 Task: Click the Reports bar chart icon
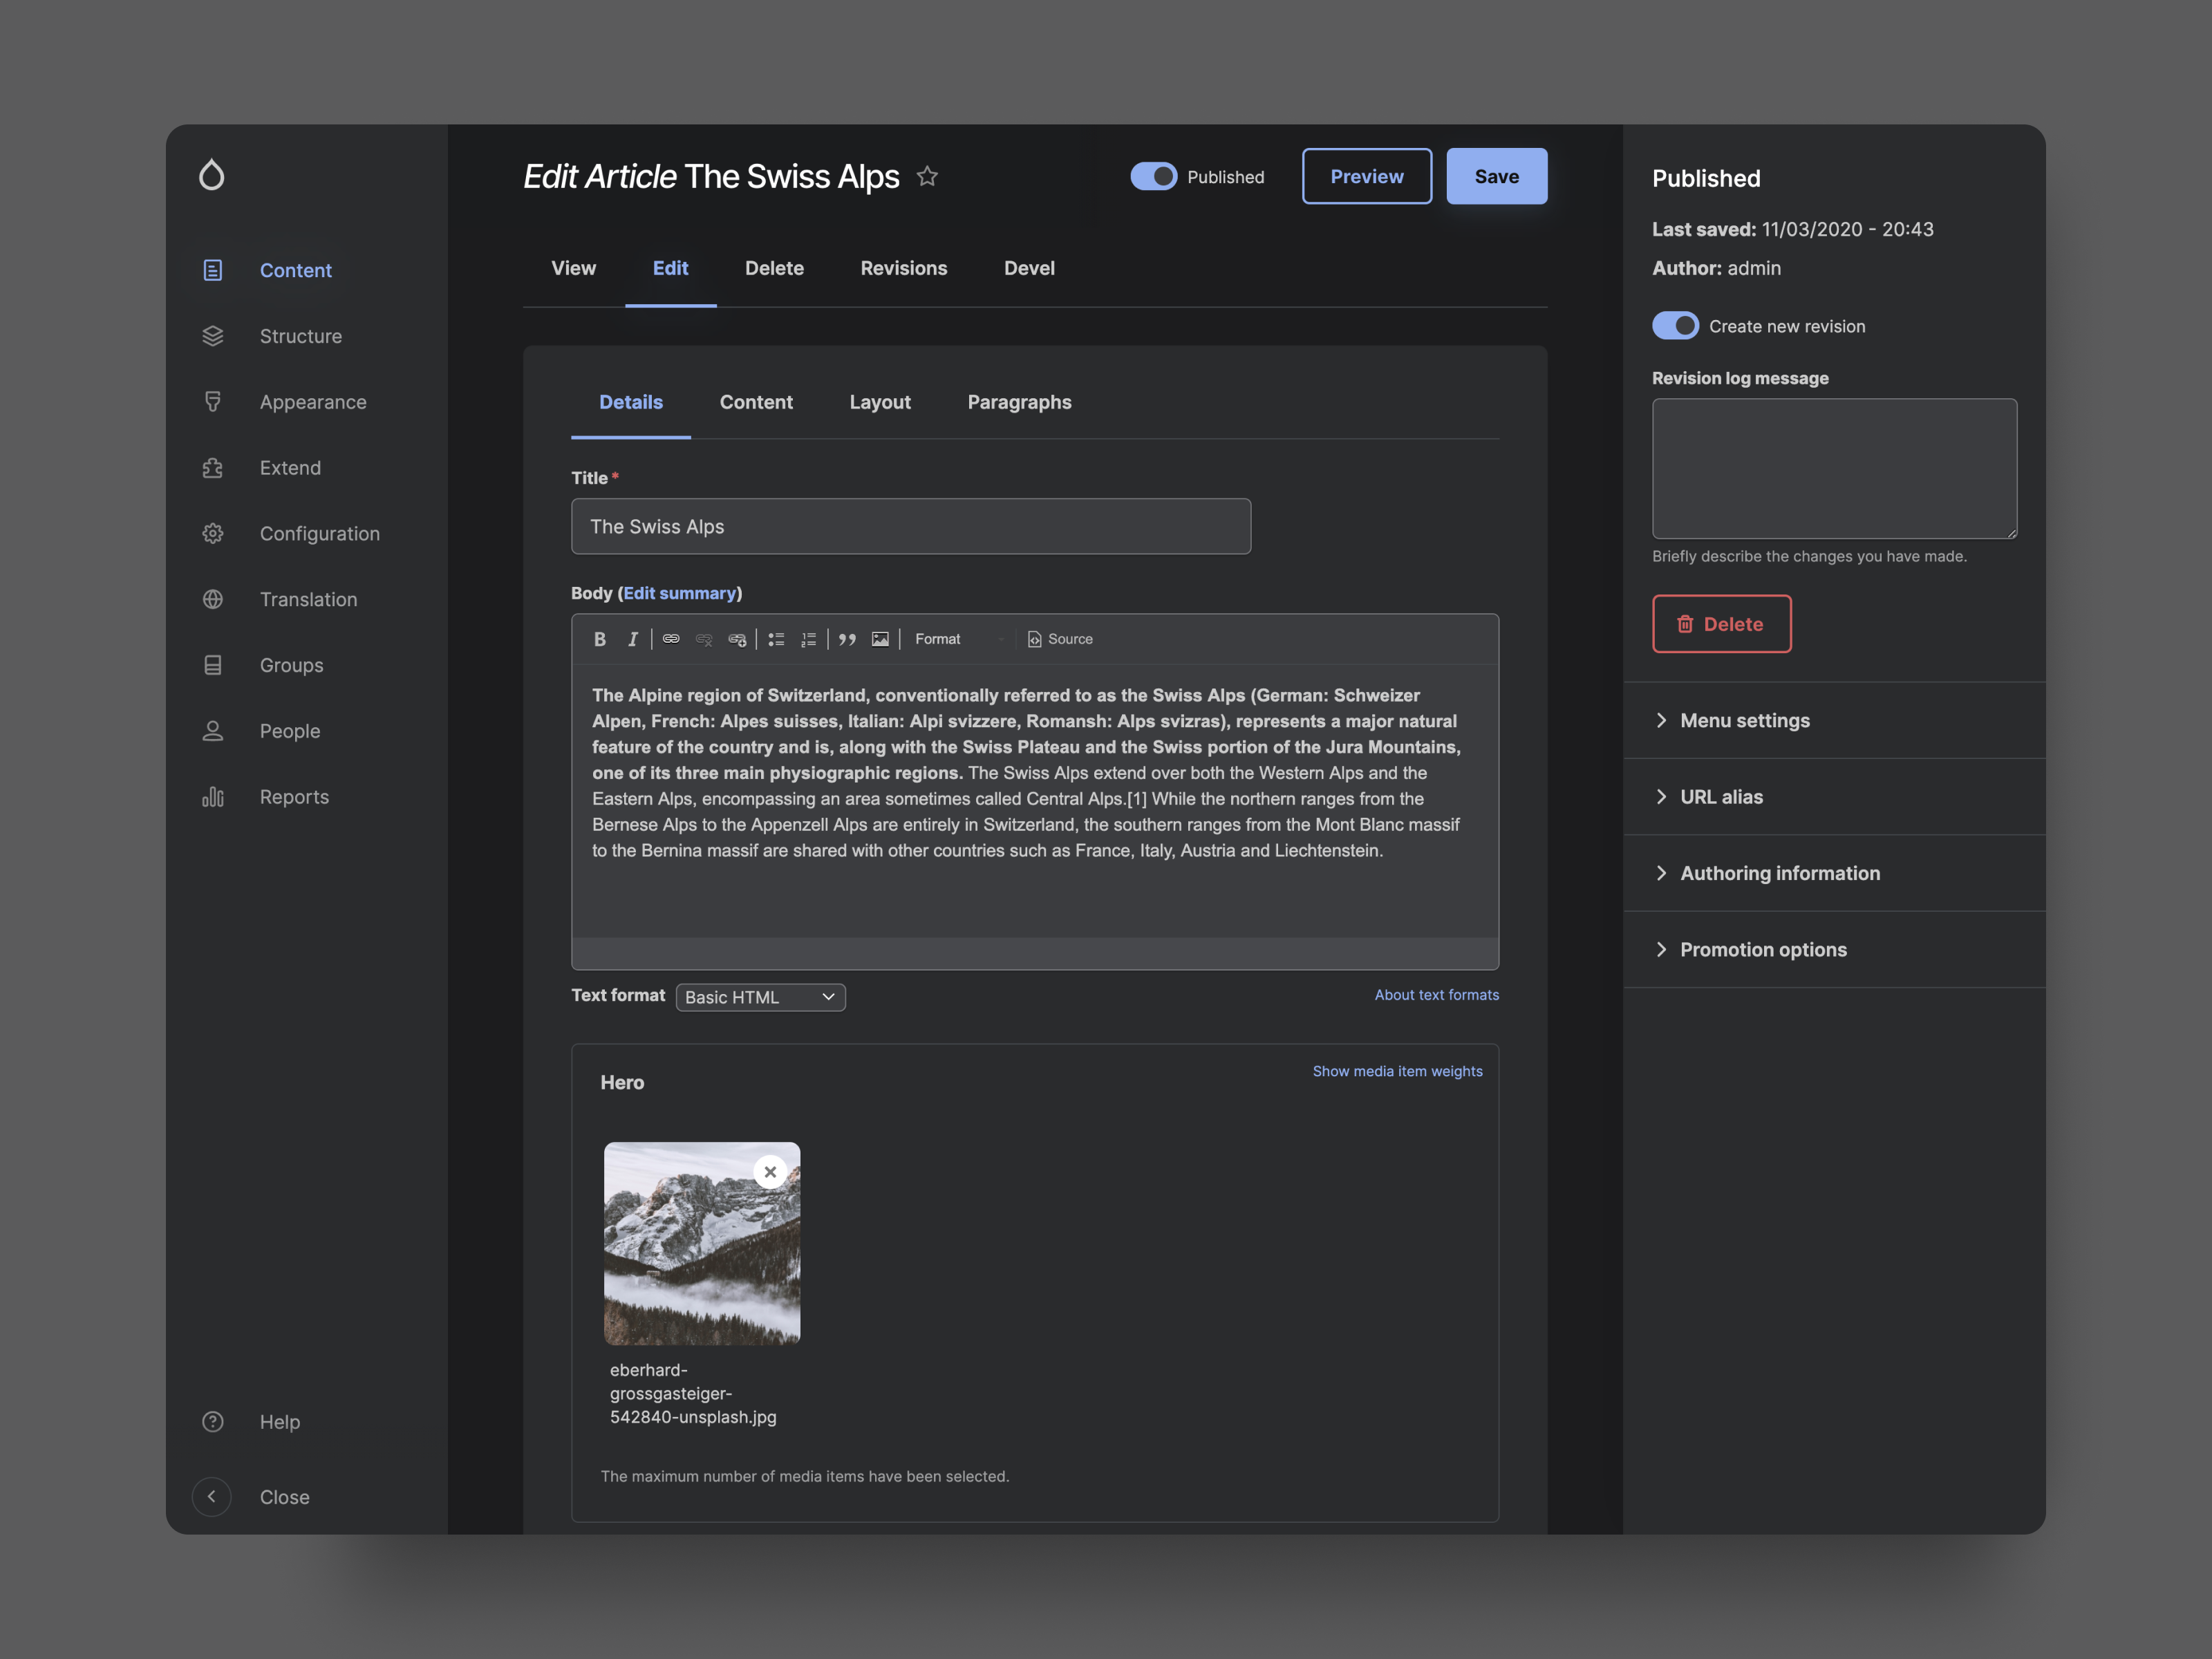coord(213,797)
